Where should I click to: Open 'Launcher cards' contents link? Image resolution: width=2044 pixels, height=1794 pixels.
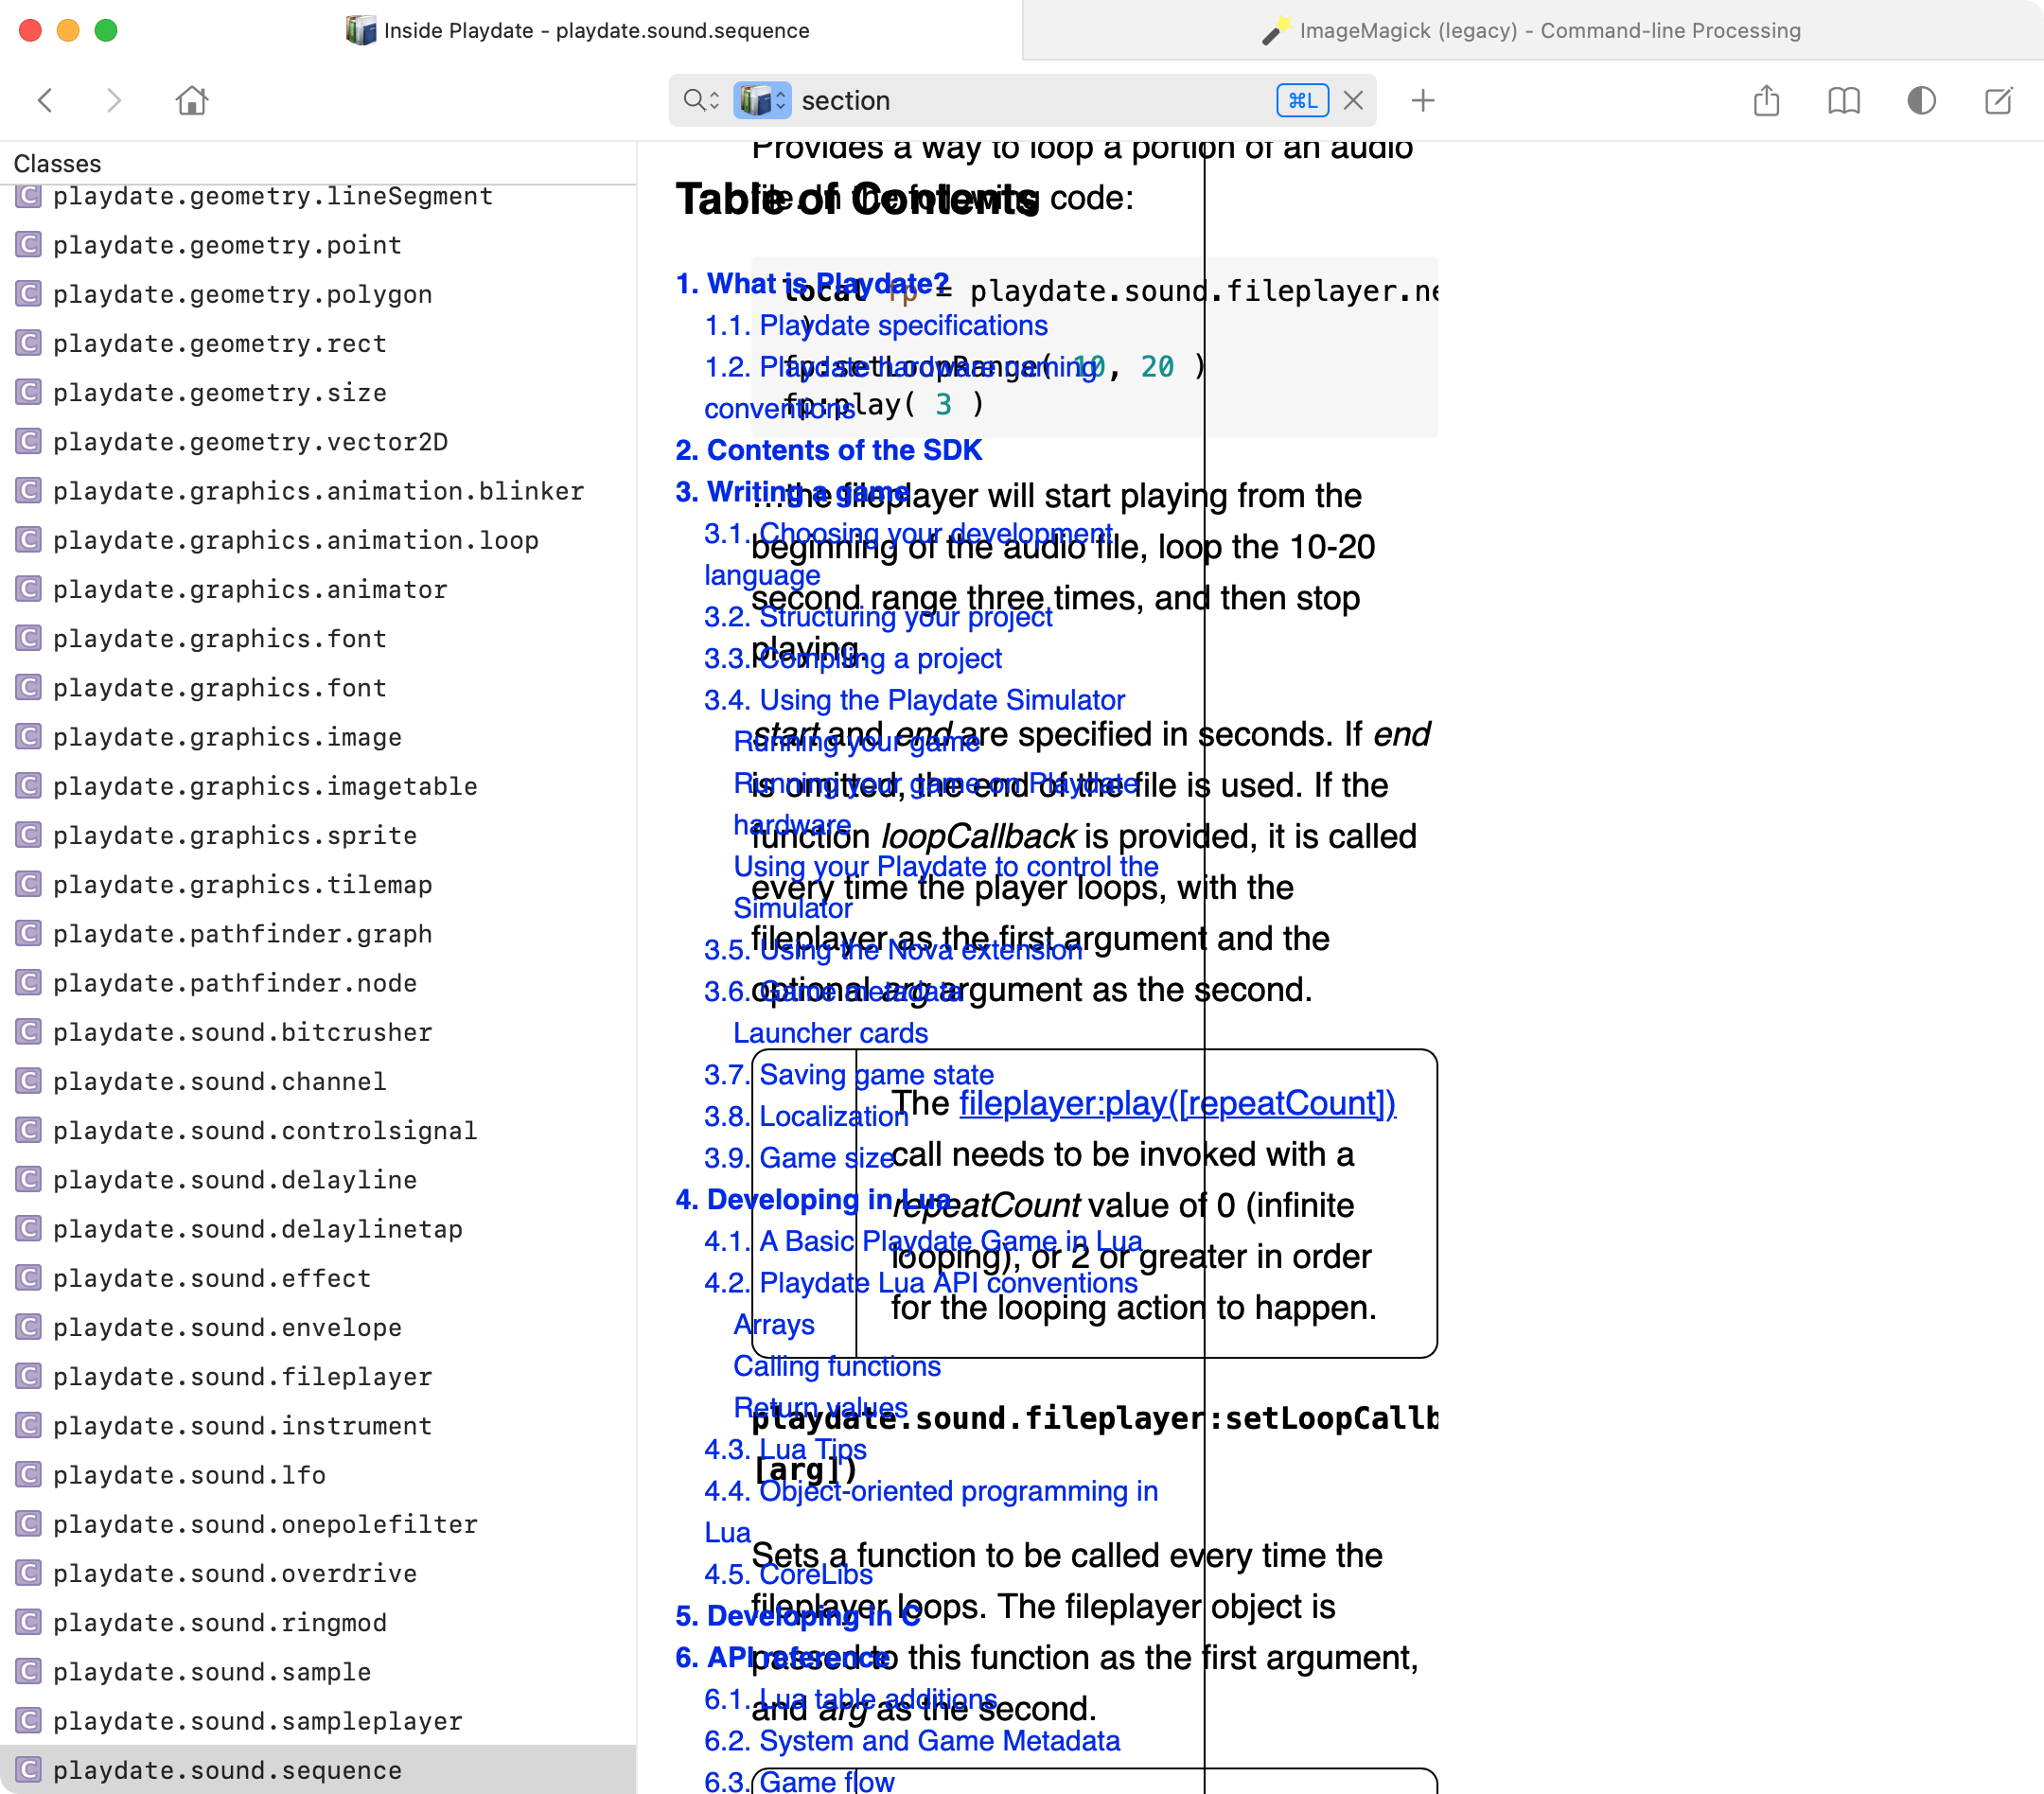coord(831,1033)
